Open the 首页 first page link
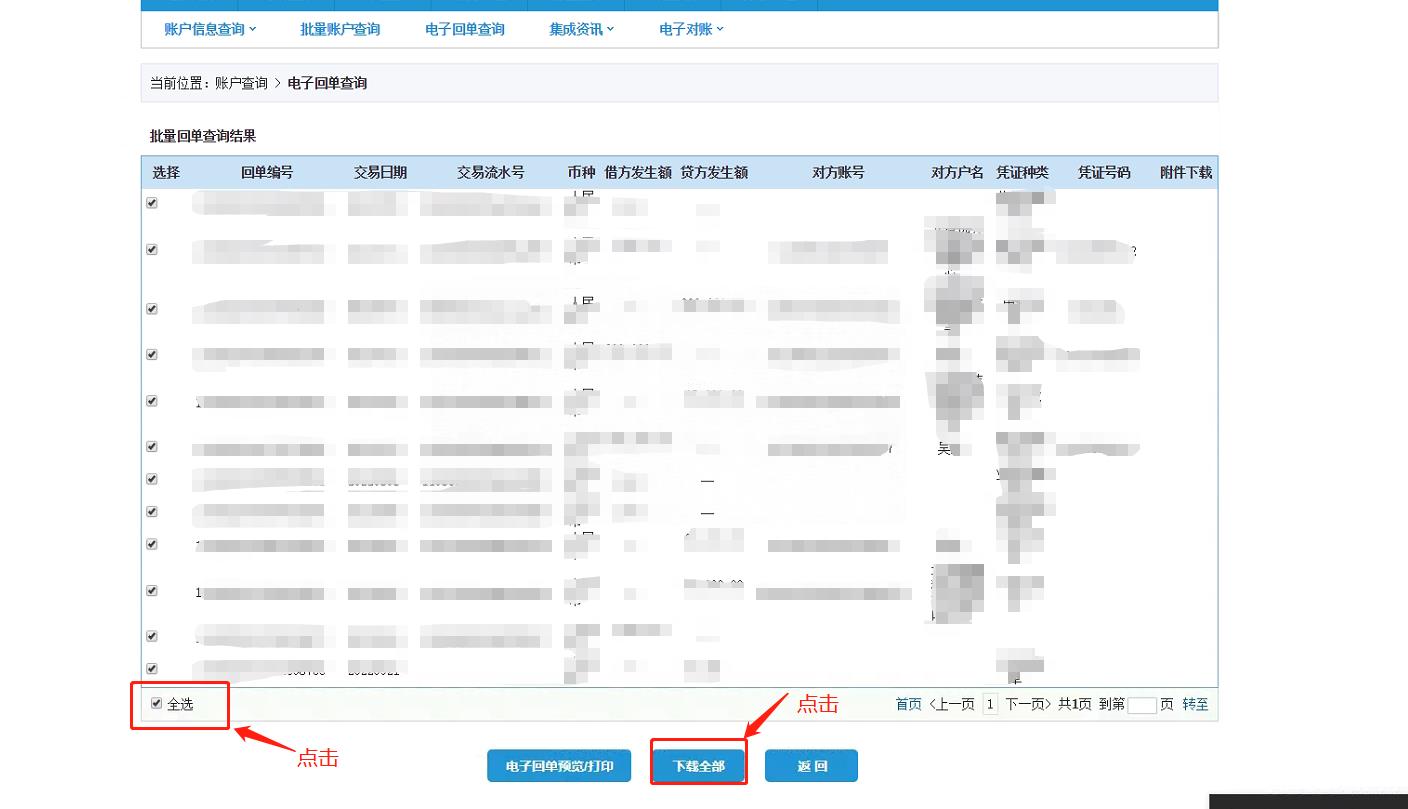 (908, 704)
